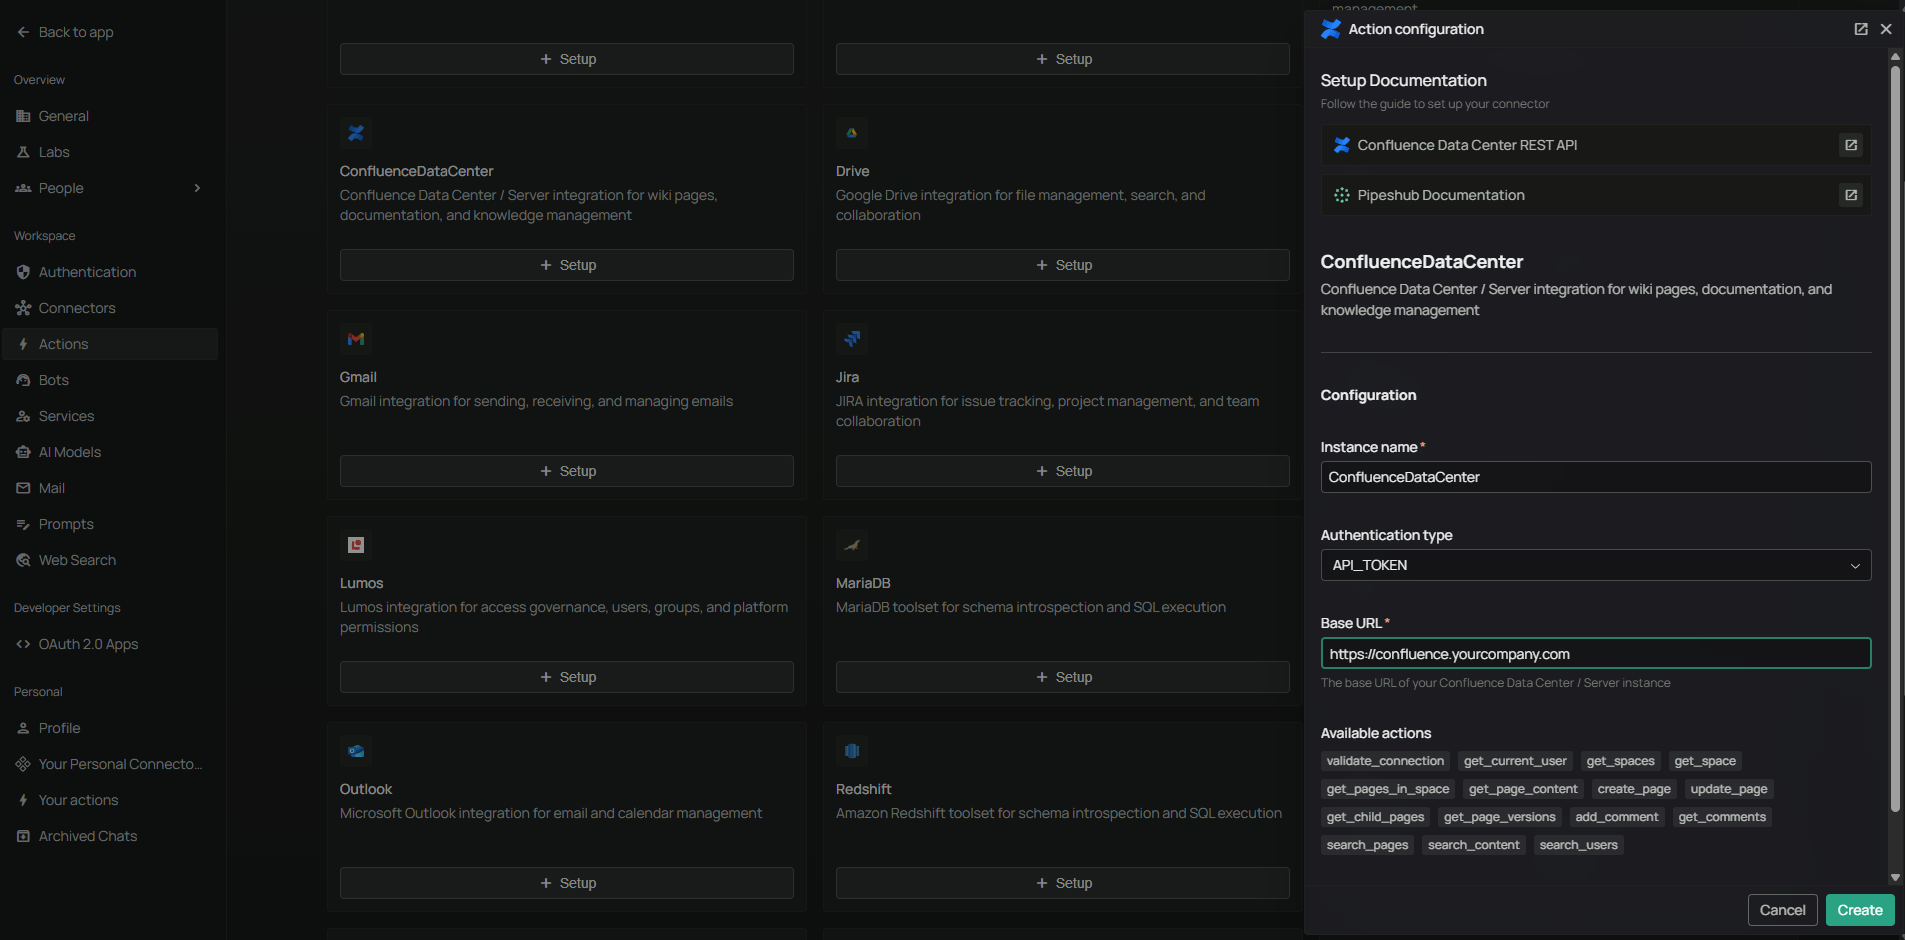This screenshot has width=1905, height=940.
Task: Click Your Personal Connectors icon
Action: 23,764
